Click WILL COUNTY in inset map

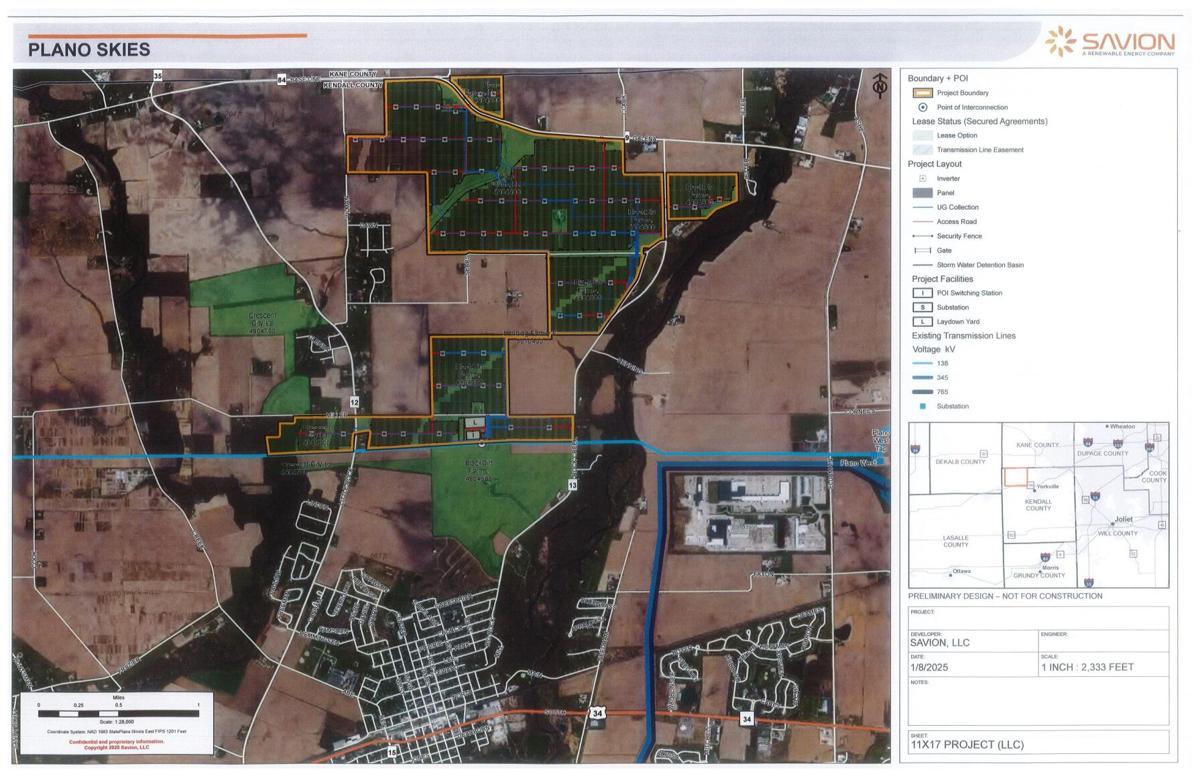1118,533
